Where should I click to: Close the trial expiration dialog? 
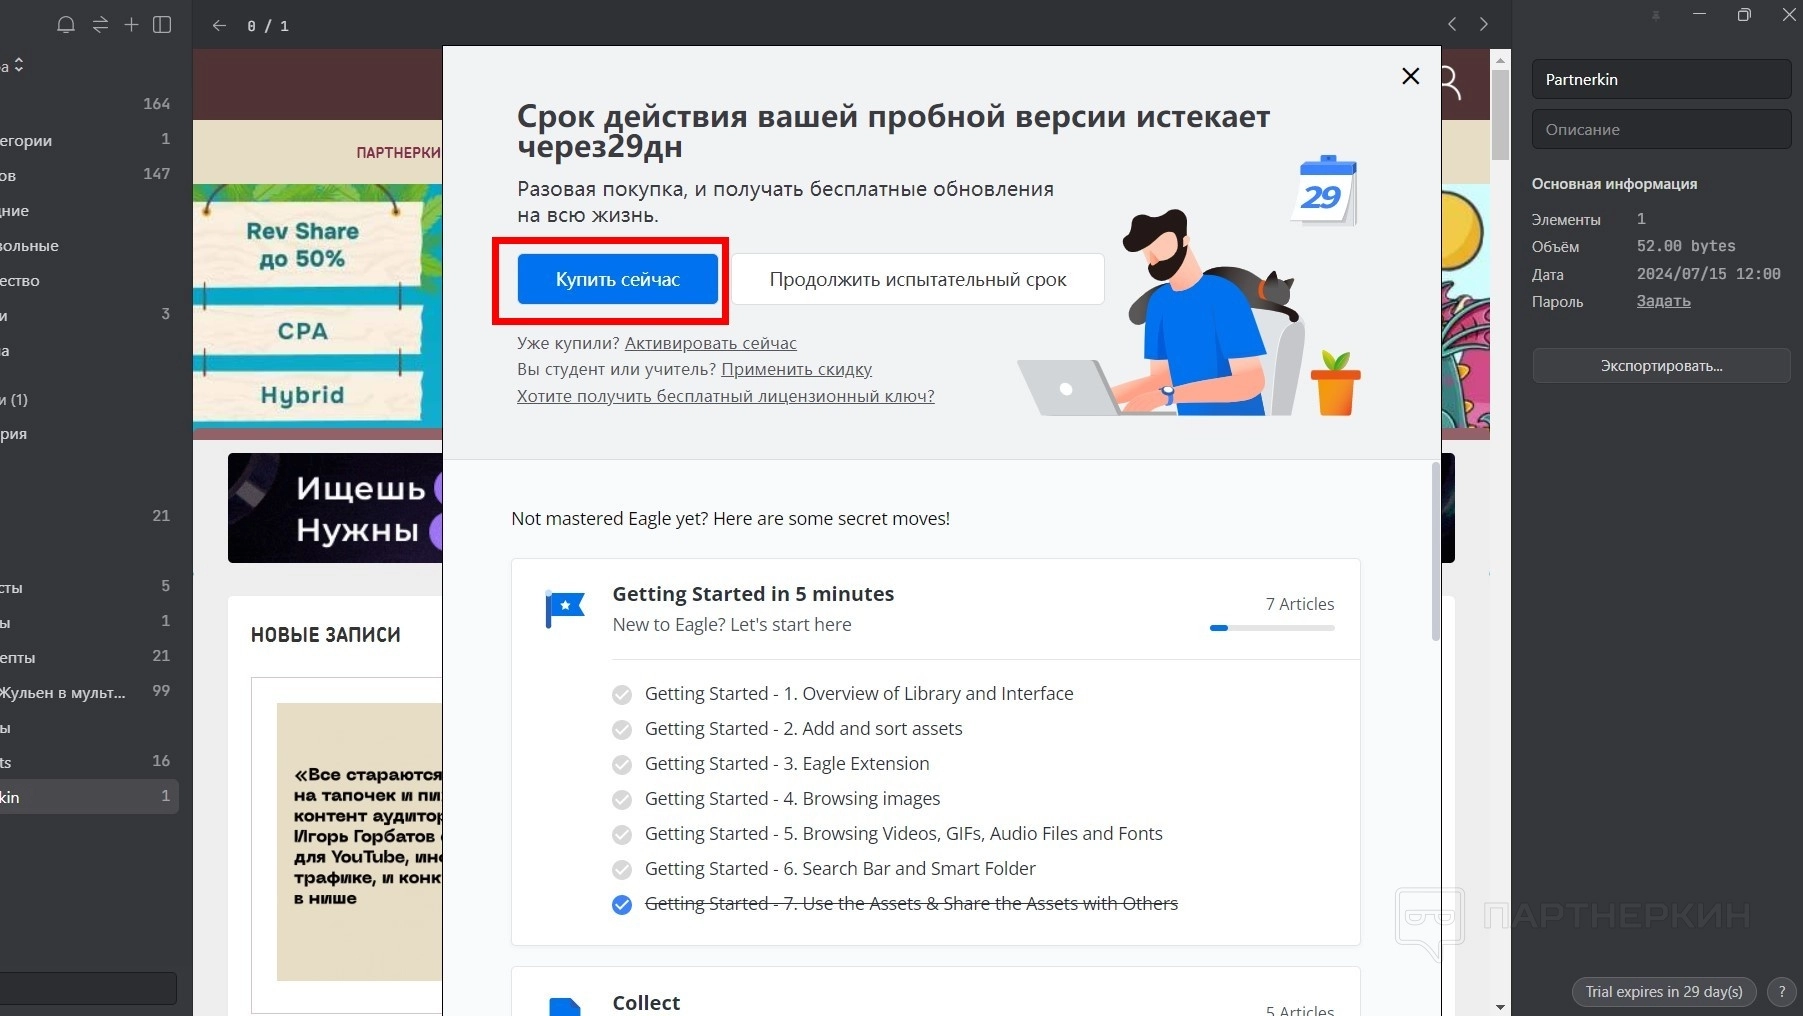[x=1411, y=76]
